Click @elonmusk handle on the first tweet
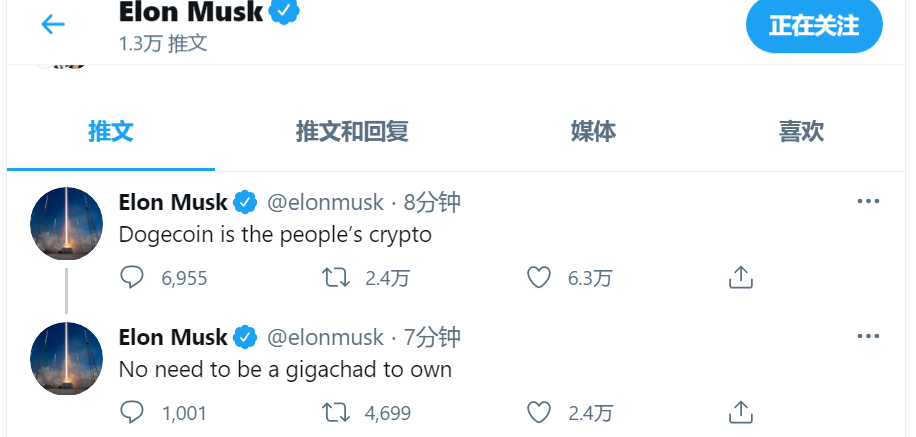The height and width of the screenshot is (437, 916). 325,203
